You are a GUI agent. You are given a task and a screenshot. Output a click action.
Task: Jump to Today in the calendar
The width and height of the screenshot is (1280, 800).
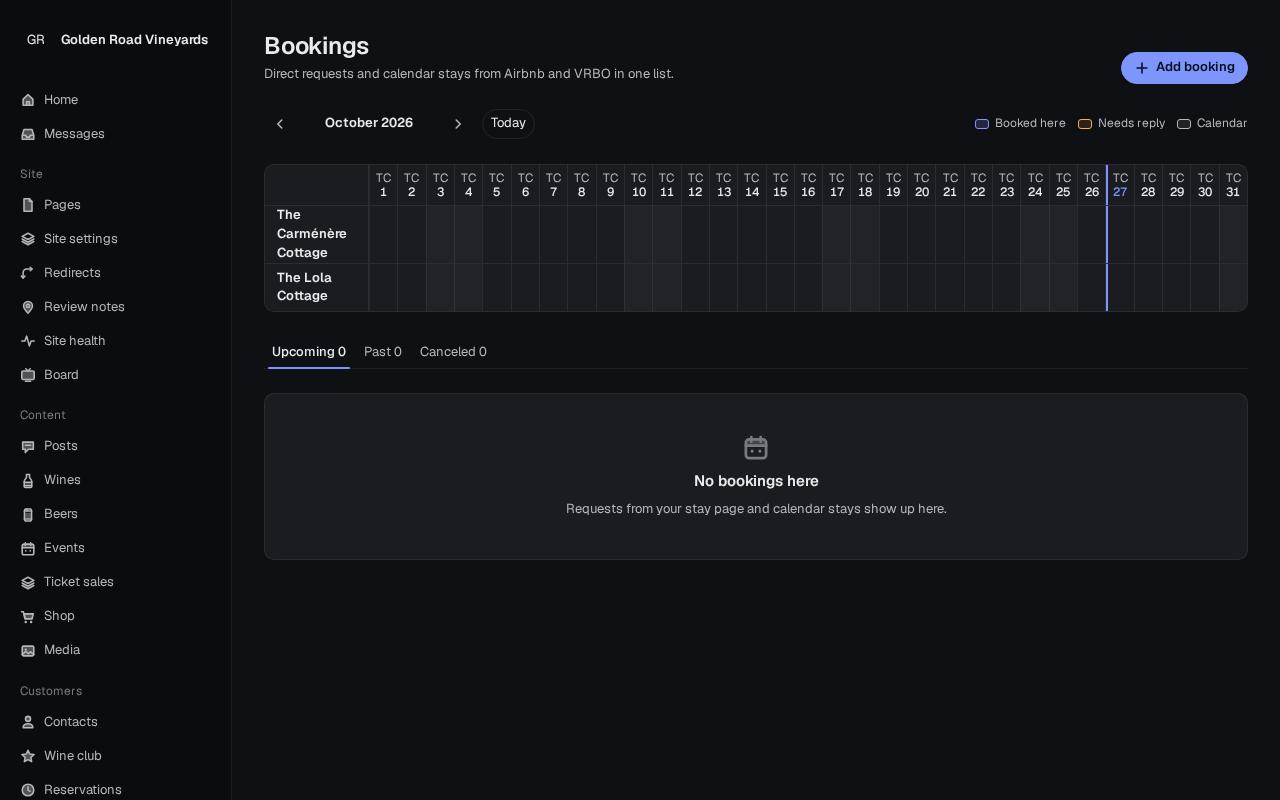(x=508, y=124)
